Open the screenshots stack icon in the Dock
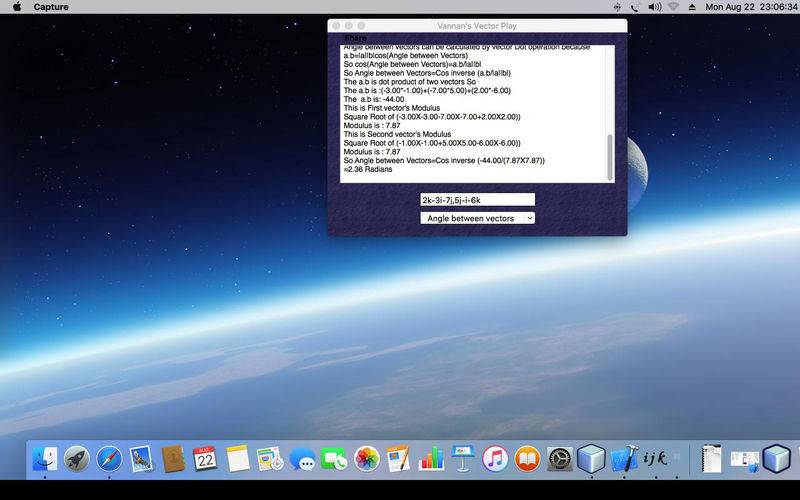This screenshot has width=800, height=500. pyautogui.click(x=744, y=460)
